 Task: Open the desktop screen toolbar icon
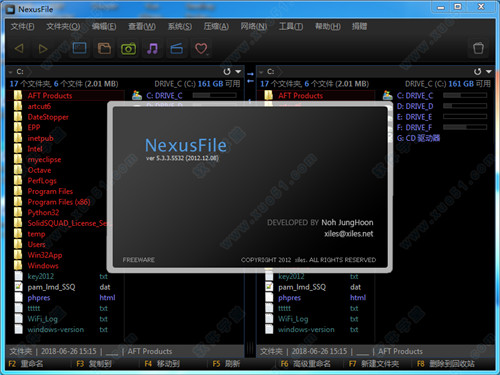pyautogui.click(x=80, y=48)
